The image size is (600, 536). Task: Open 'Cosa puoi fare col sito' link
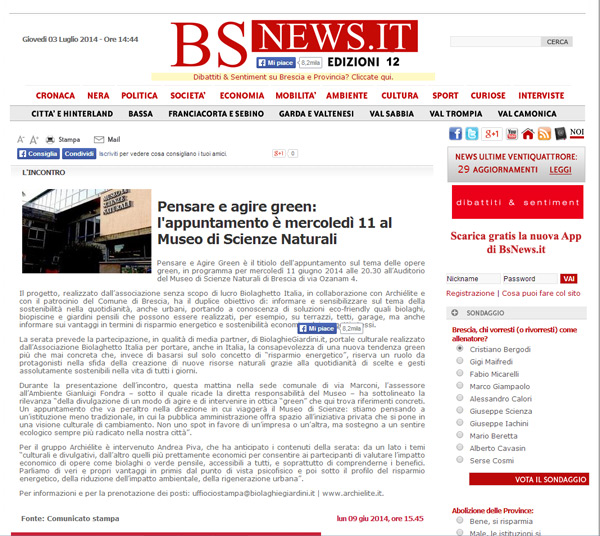(x=541, y=293)
